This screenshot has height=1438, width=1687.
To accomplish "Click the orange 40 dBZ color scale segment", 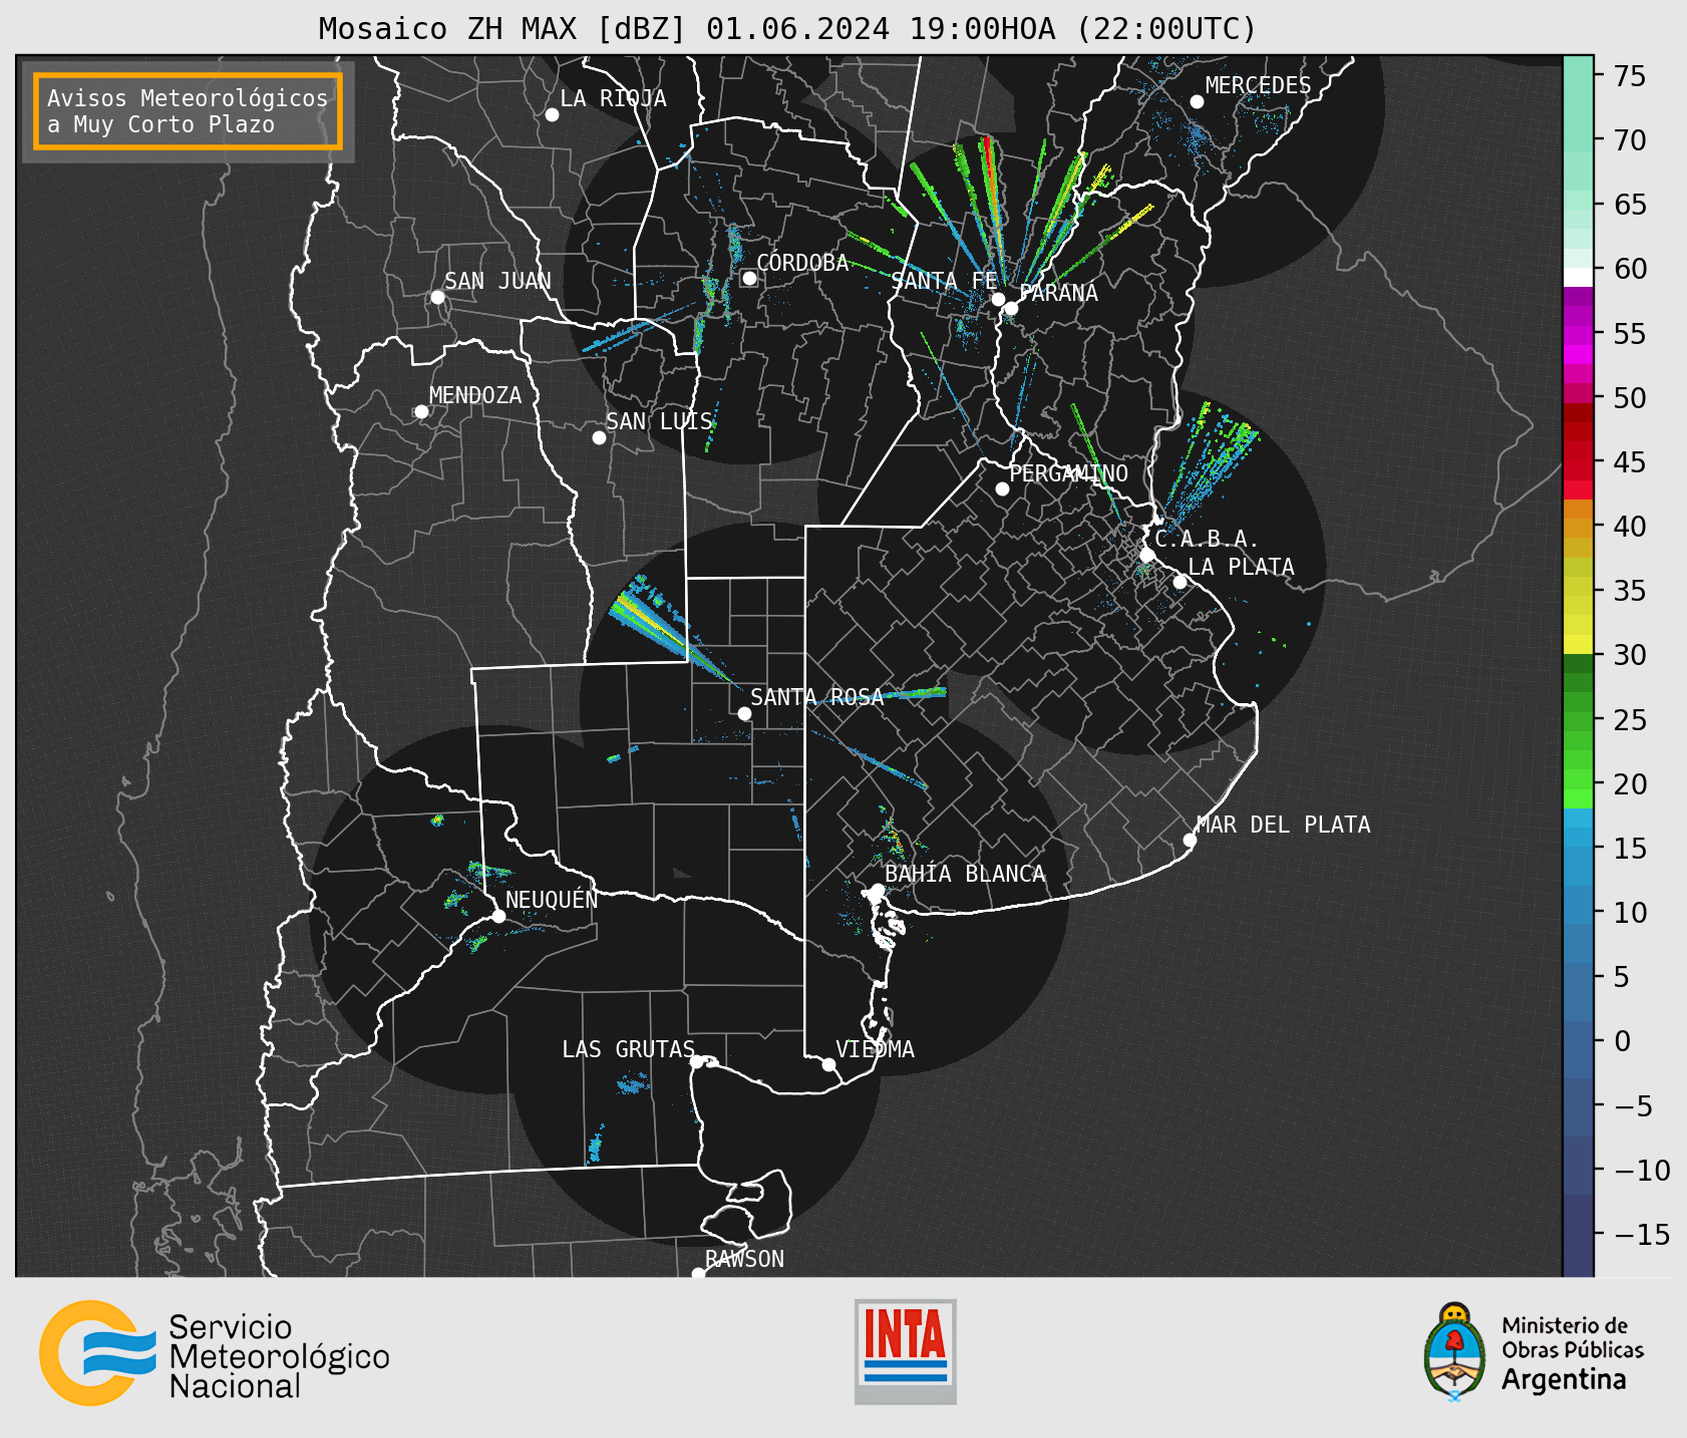I will (1578, 527).
